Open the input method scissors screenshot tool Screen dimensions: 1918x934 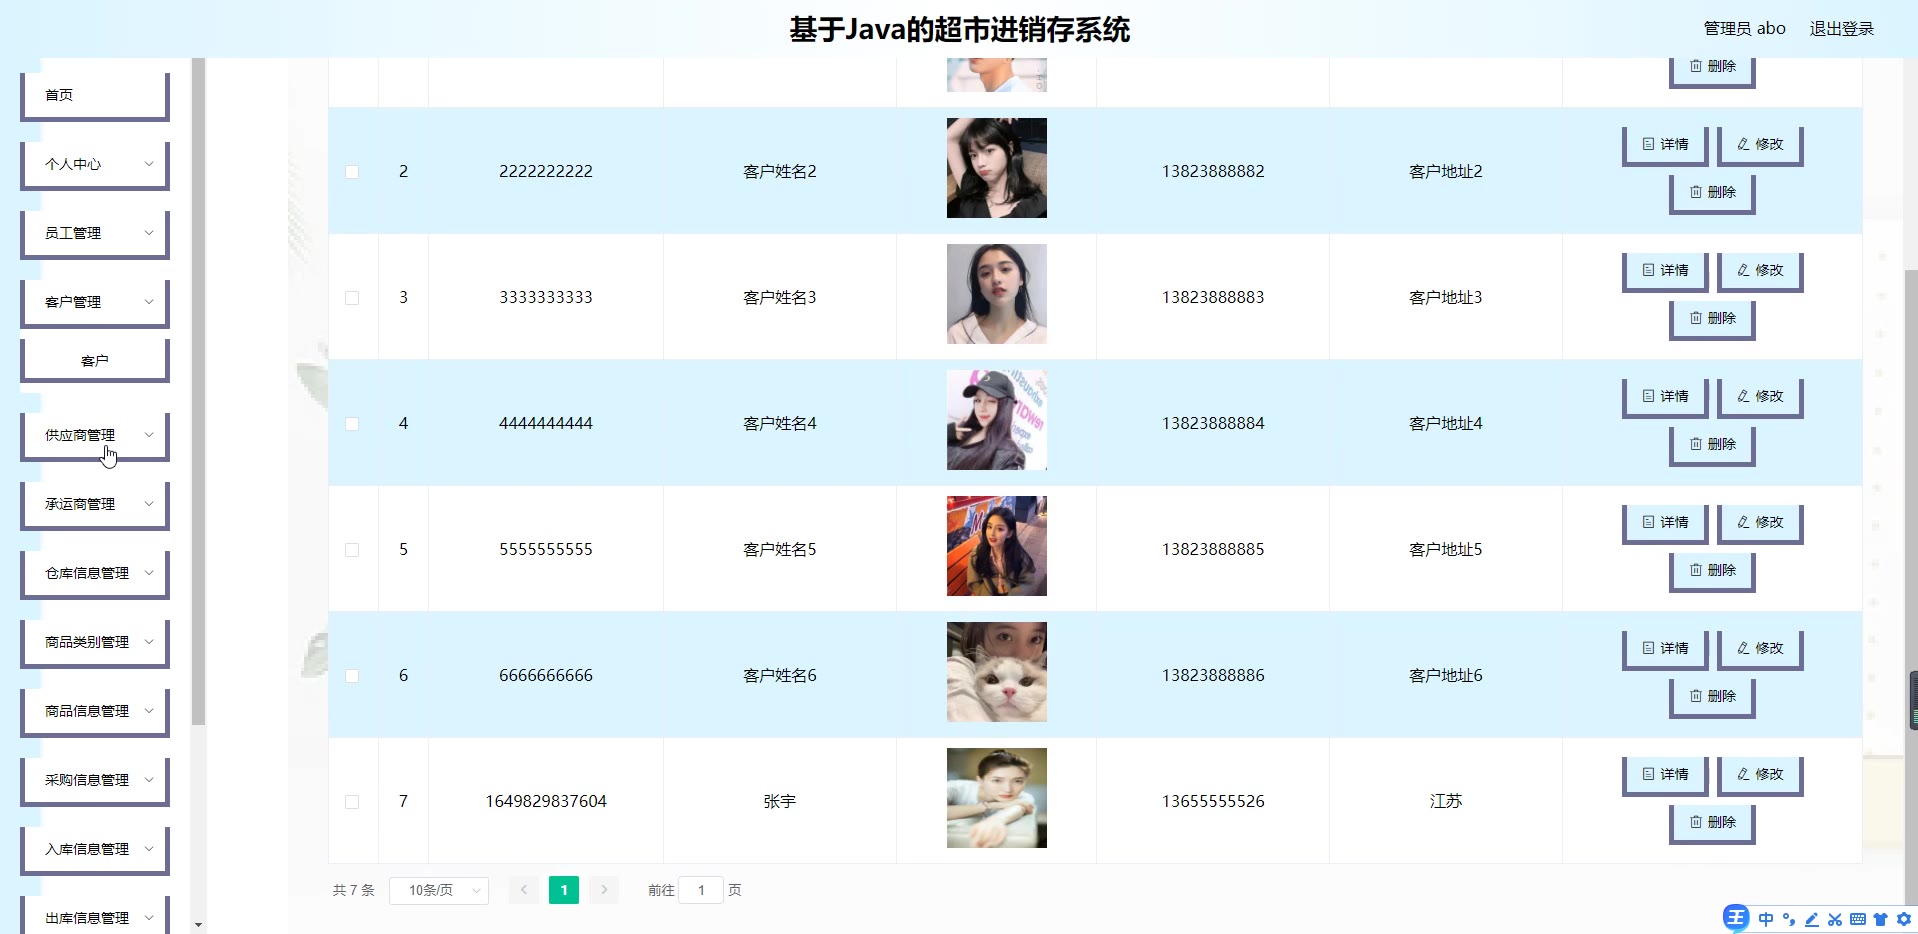pos(1835,919)
